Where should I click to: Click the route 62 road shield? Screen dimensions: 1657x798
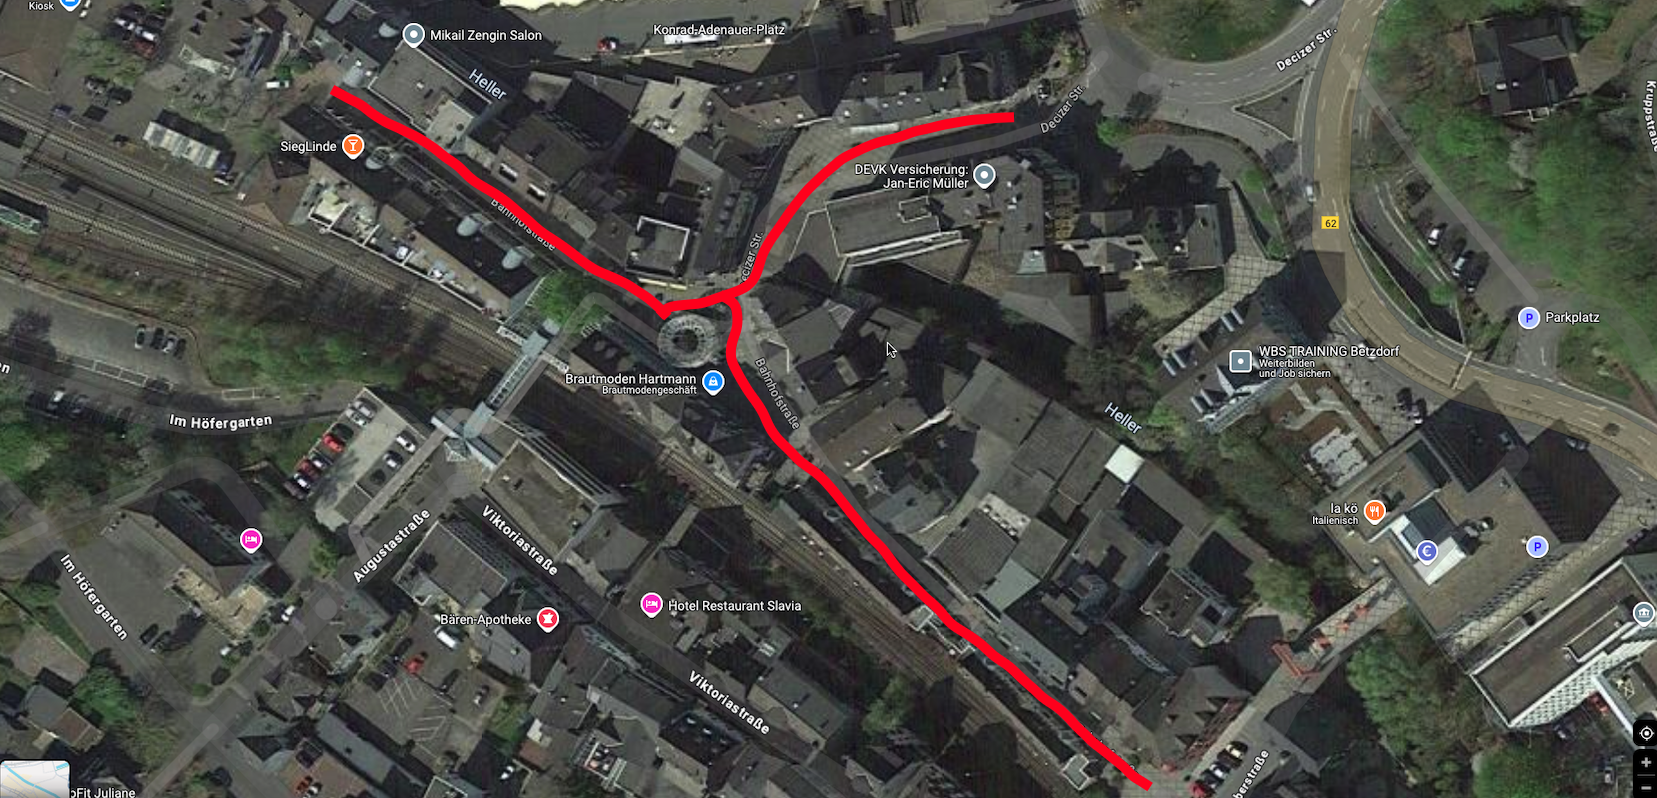pyautogui.click(x=1330, y=223)
